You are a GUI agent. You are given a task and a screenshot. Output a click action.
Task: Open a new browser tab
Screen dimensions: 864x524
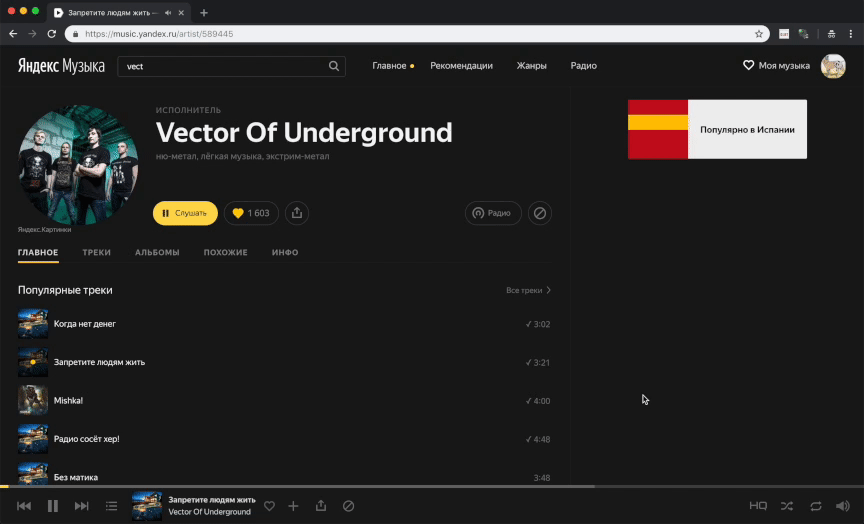pyautogui.click(x=204, y=13)
